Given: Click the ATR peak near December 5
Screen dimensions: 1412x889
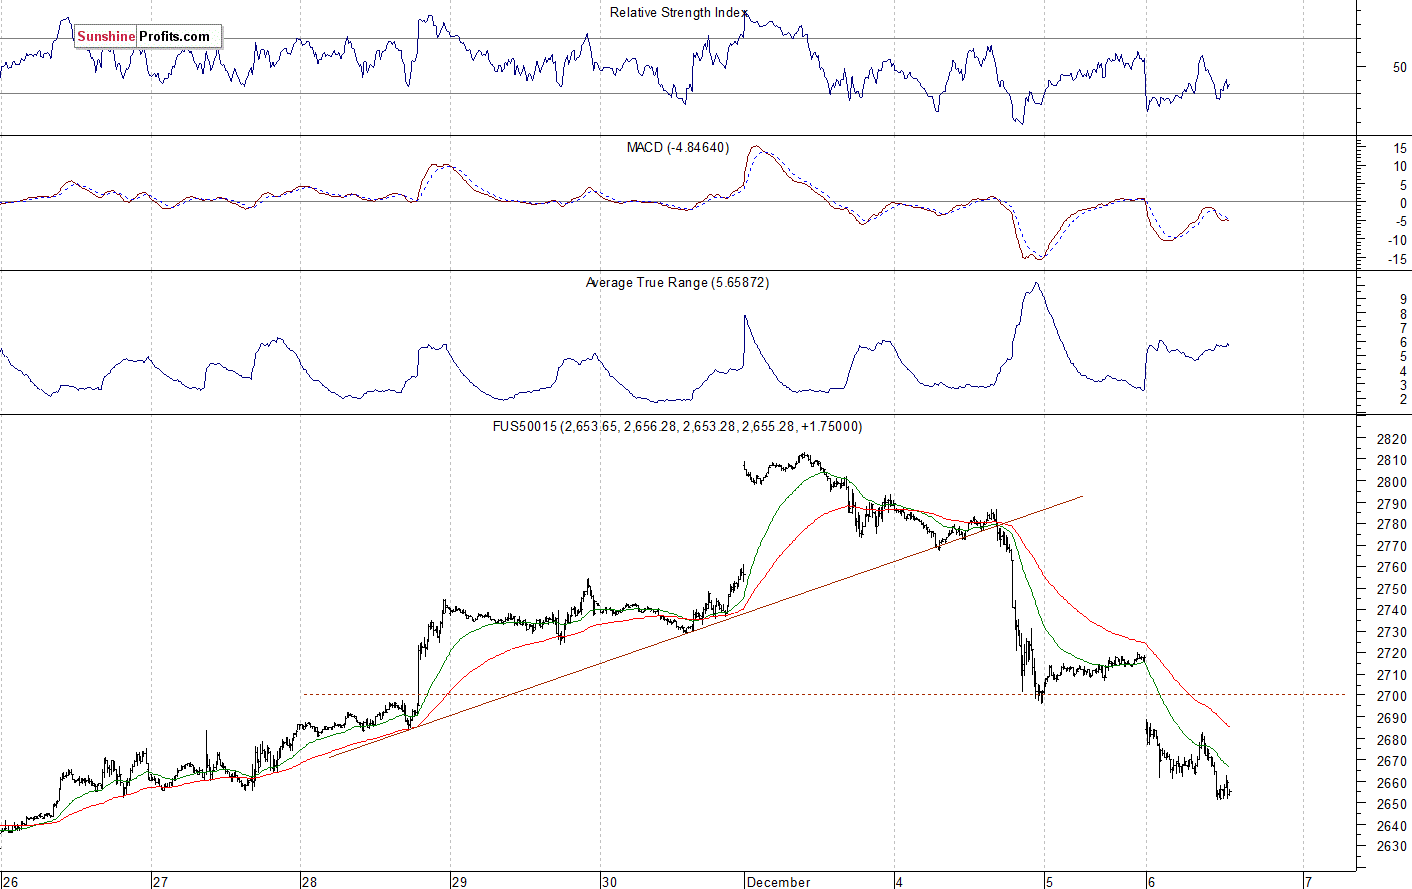Looking at the screenshot, I should click(x=1036, y=284).
